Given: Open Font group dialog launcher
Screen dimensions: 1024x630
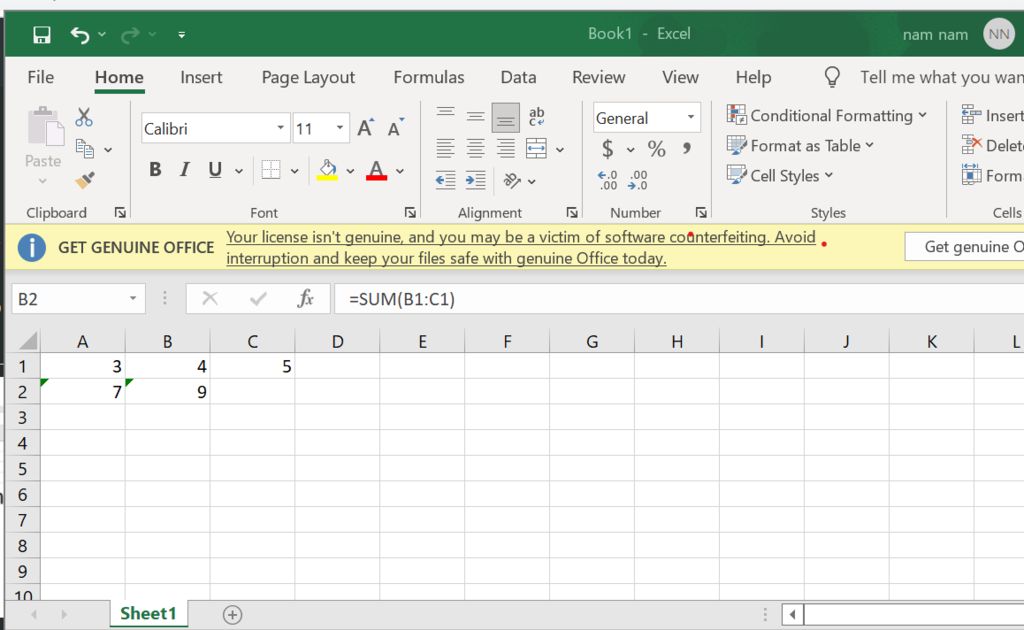Looking at the screenshot, I should pyautogui.click(x=410, y=212).
